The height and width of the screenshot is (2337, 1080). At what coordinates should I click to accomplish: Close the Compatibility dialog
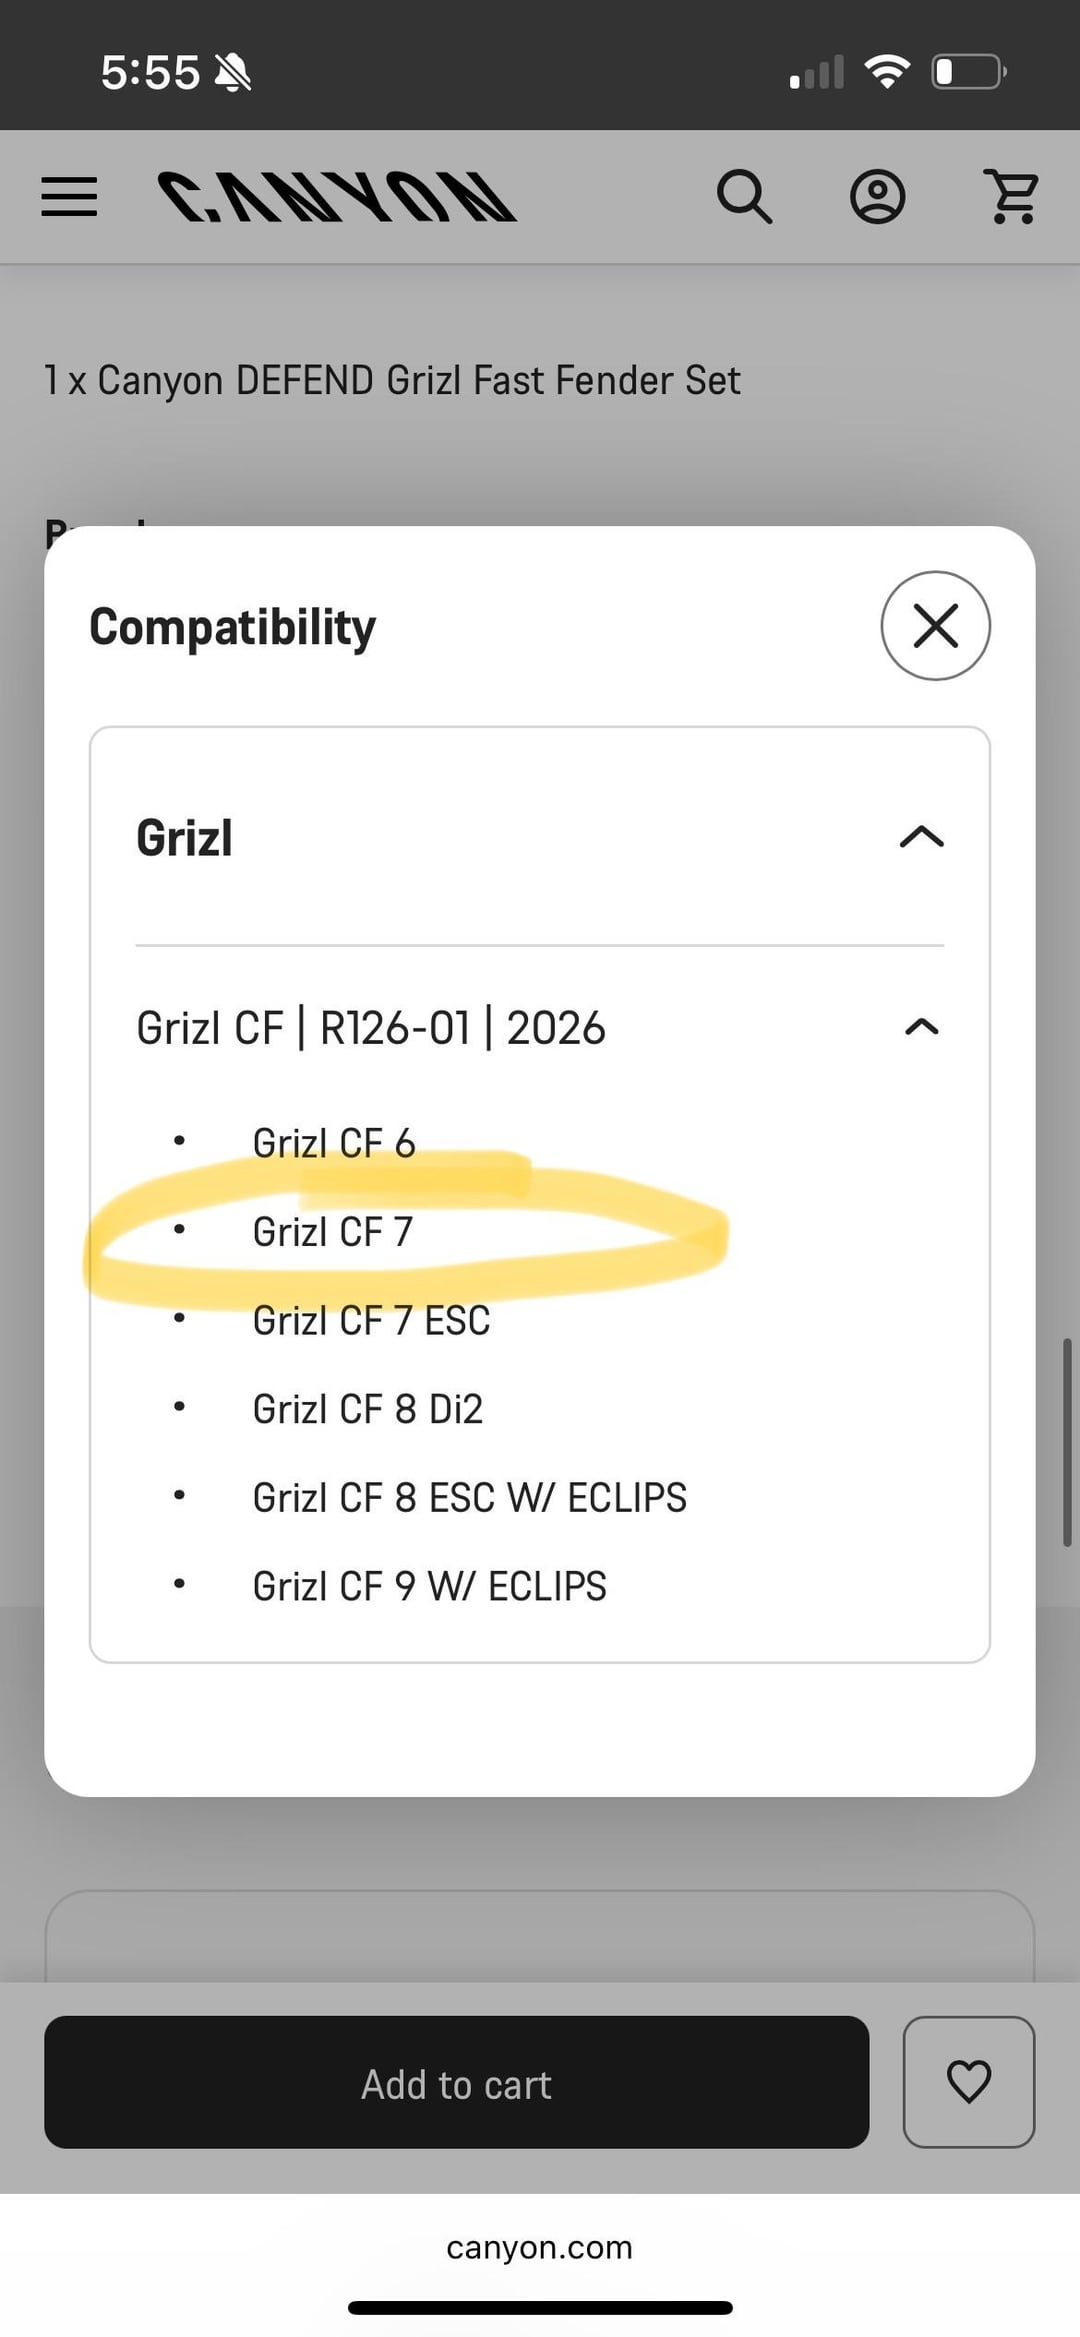935,626
